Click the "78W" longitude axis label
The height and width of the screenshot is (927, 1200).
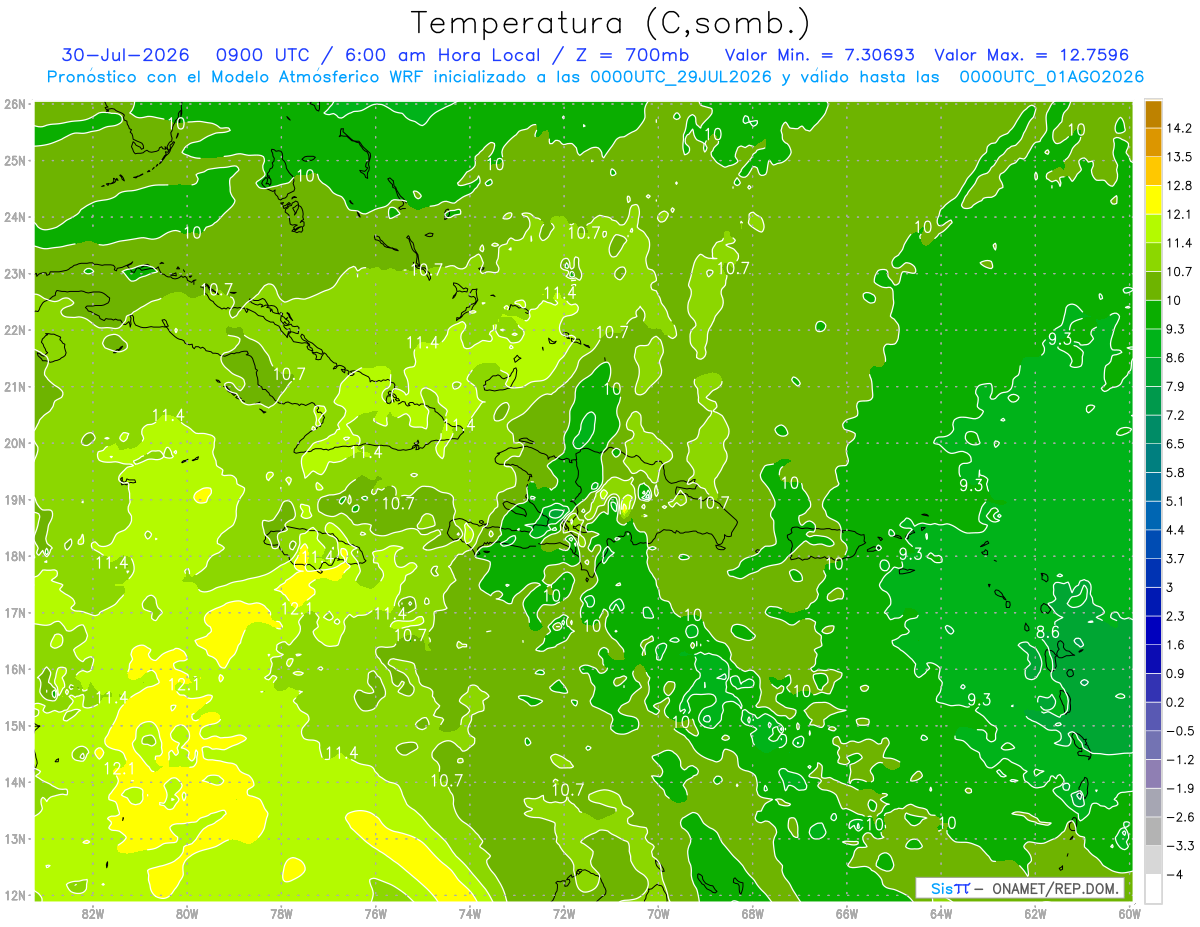pyautogui.click(x=281, y=913)
